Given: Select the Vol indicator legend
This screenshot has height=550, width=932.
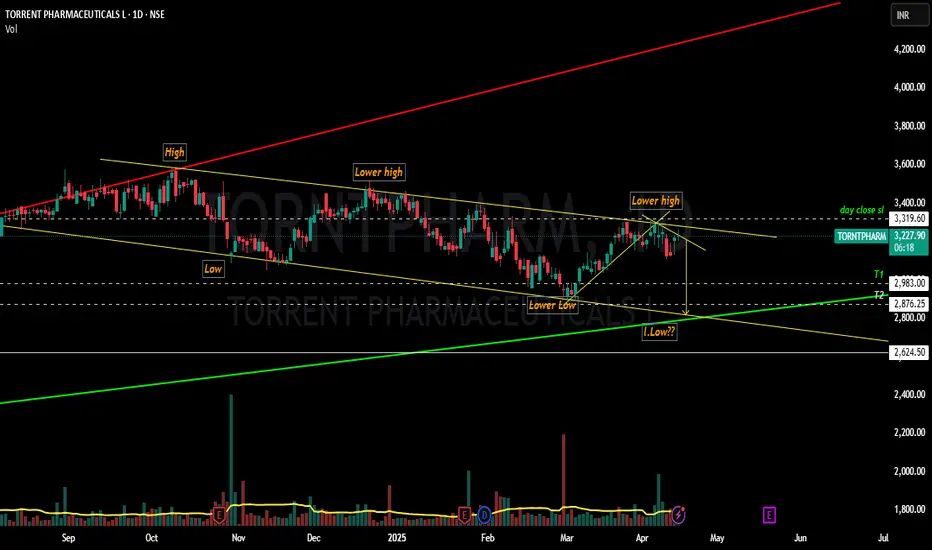Looking at the screenshot, I should [x=11, y=29].
